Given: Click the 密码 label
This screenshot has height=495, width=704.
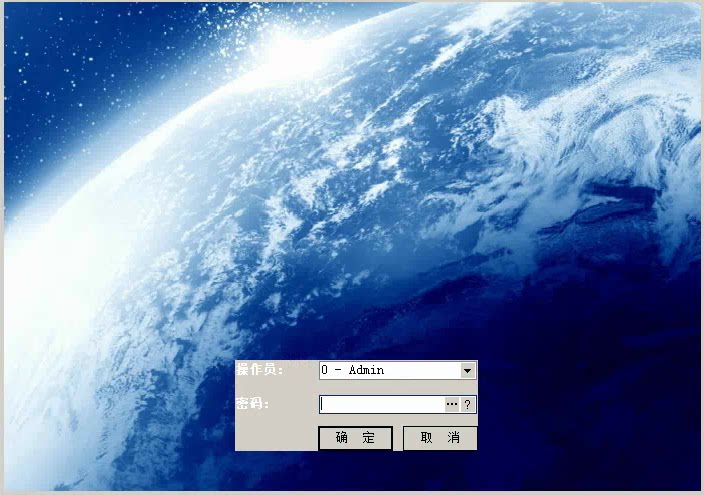Looking at the screenshot, I should tap(252, 403).
